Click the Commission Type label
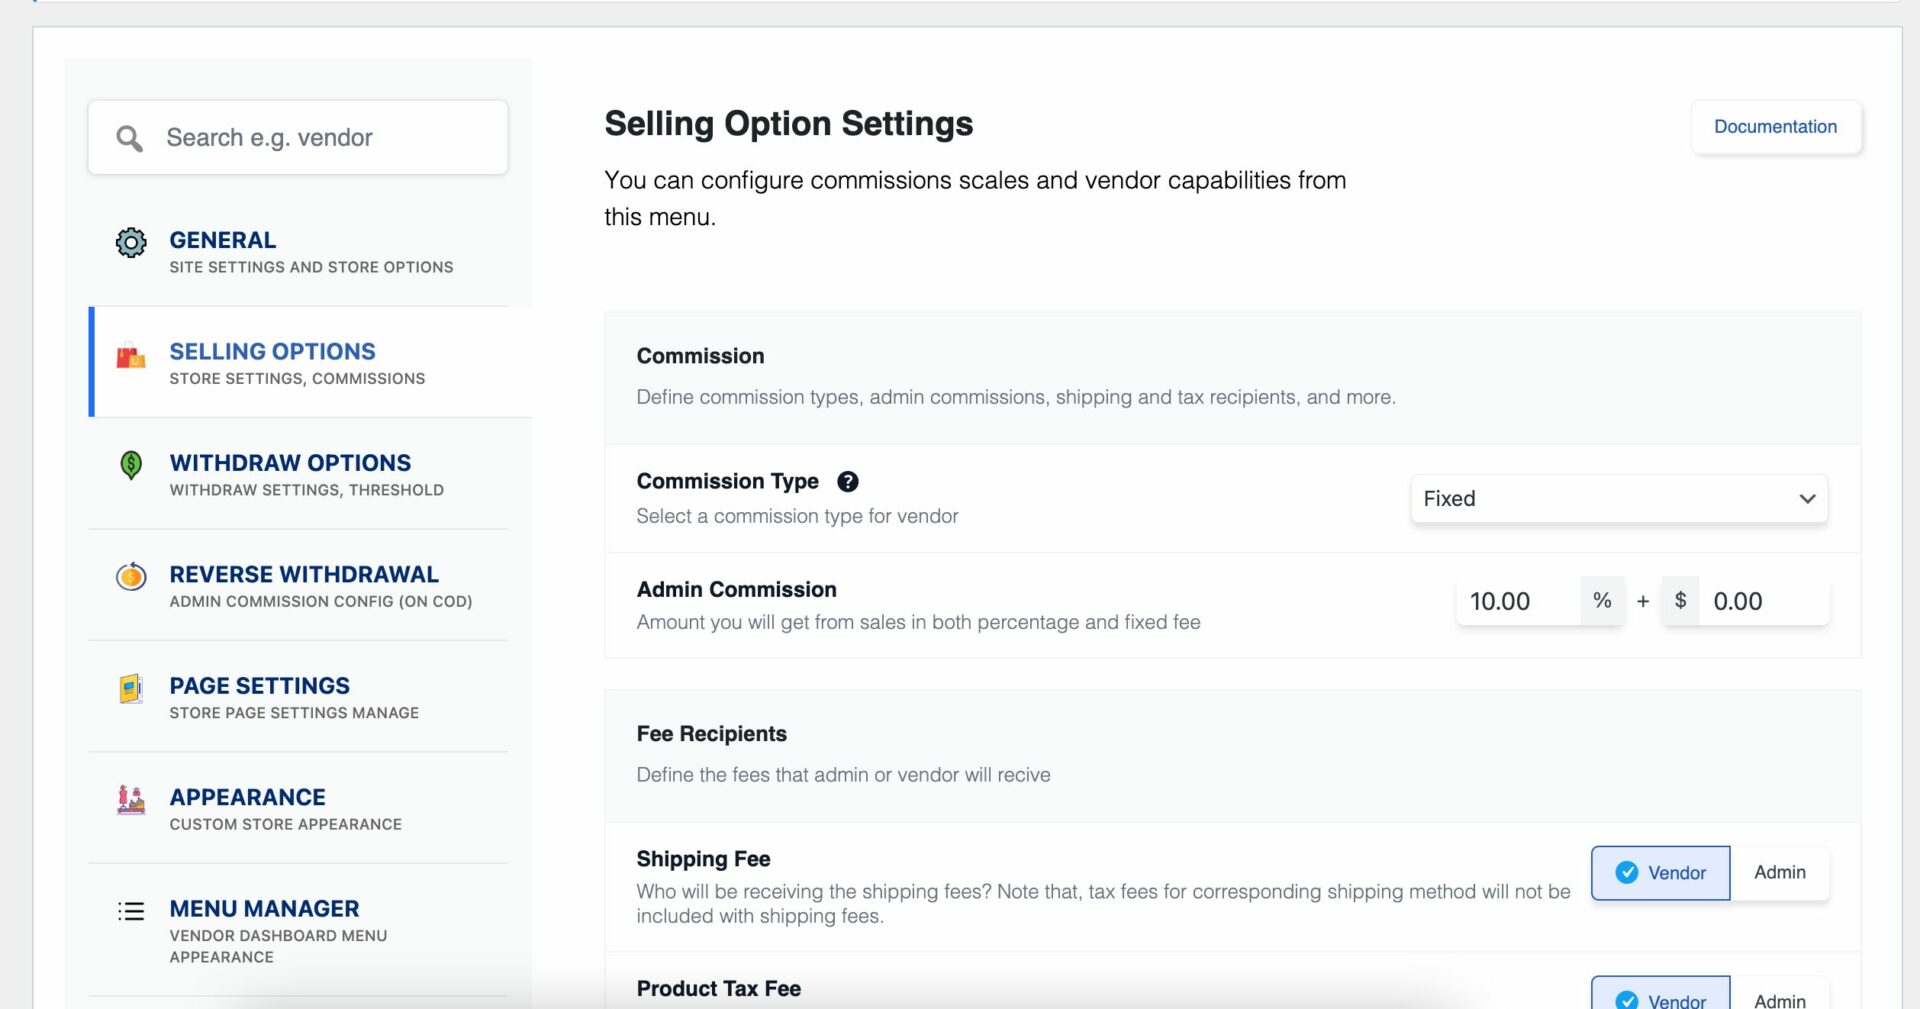The image size is (1920, 1009). [x=728, y=481]
